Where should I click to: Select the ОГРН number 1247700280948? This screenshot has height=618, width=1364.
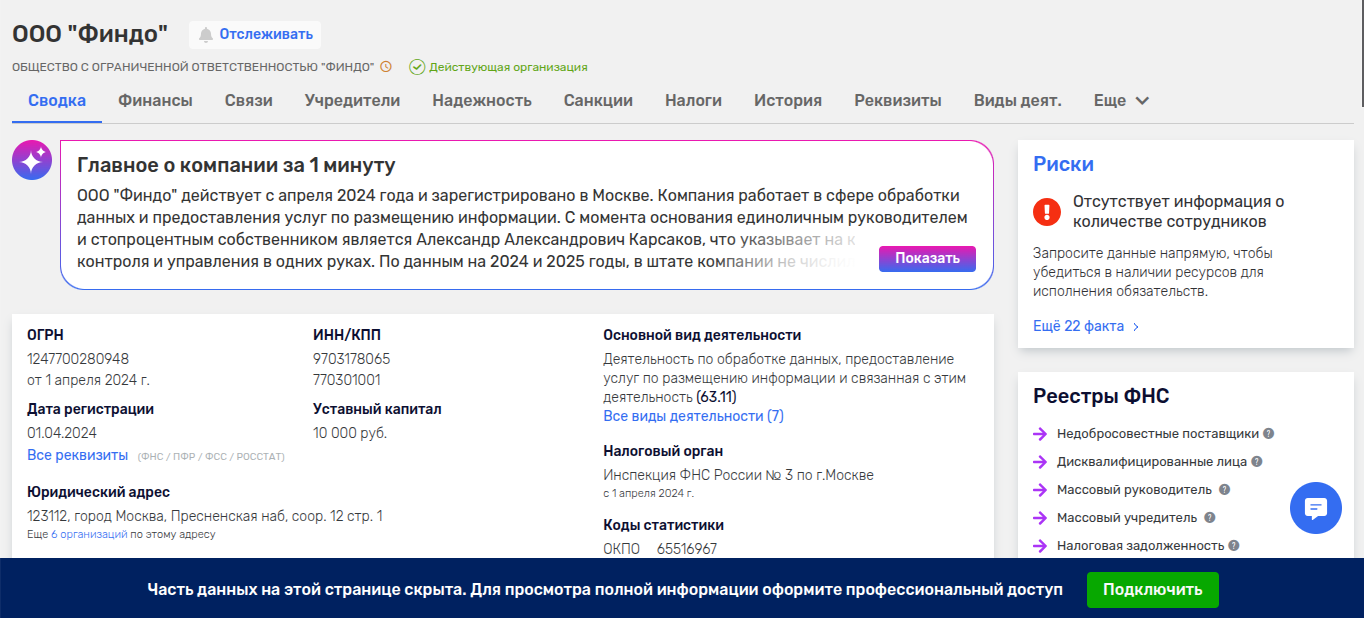pyautogui.click(x=78, y=359)
